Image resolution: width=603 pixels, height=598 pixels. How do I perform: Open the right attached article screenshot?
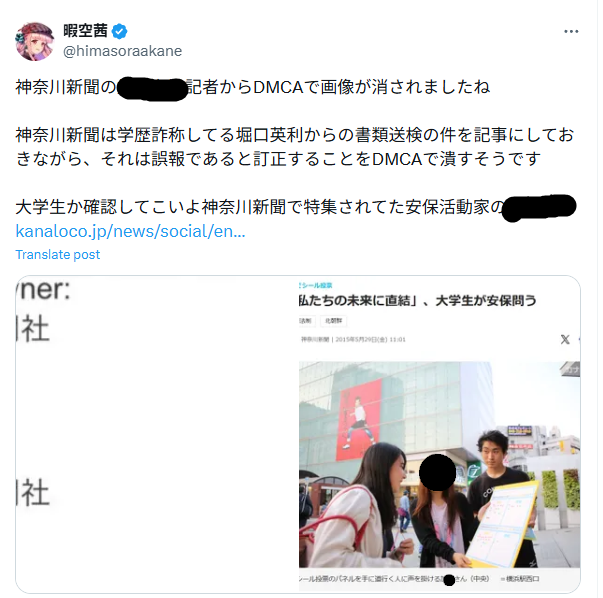[x=440, y=434]
